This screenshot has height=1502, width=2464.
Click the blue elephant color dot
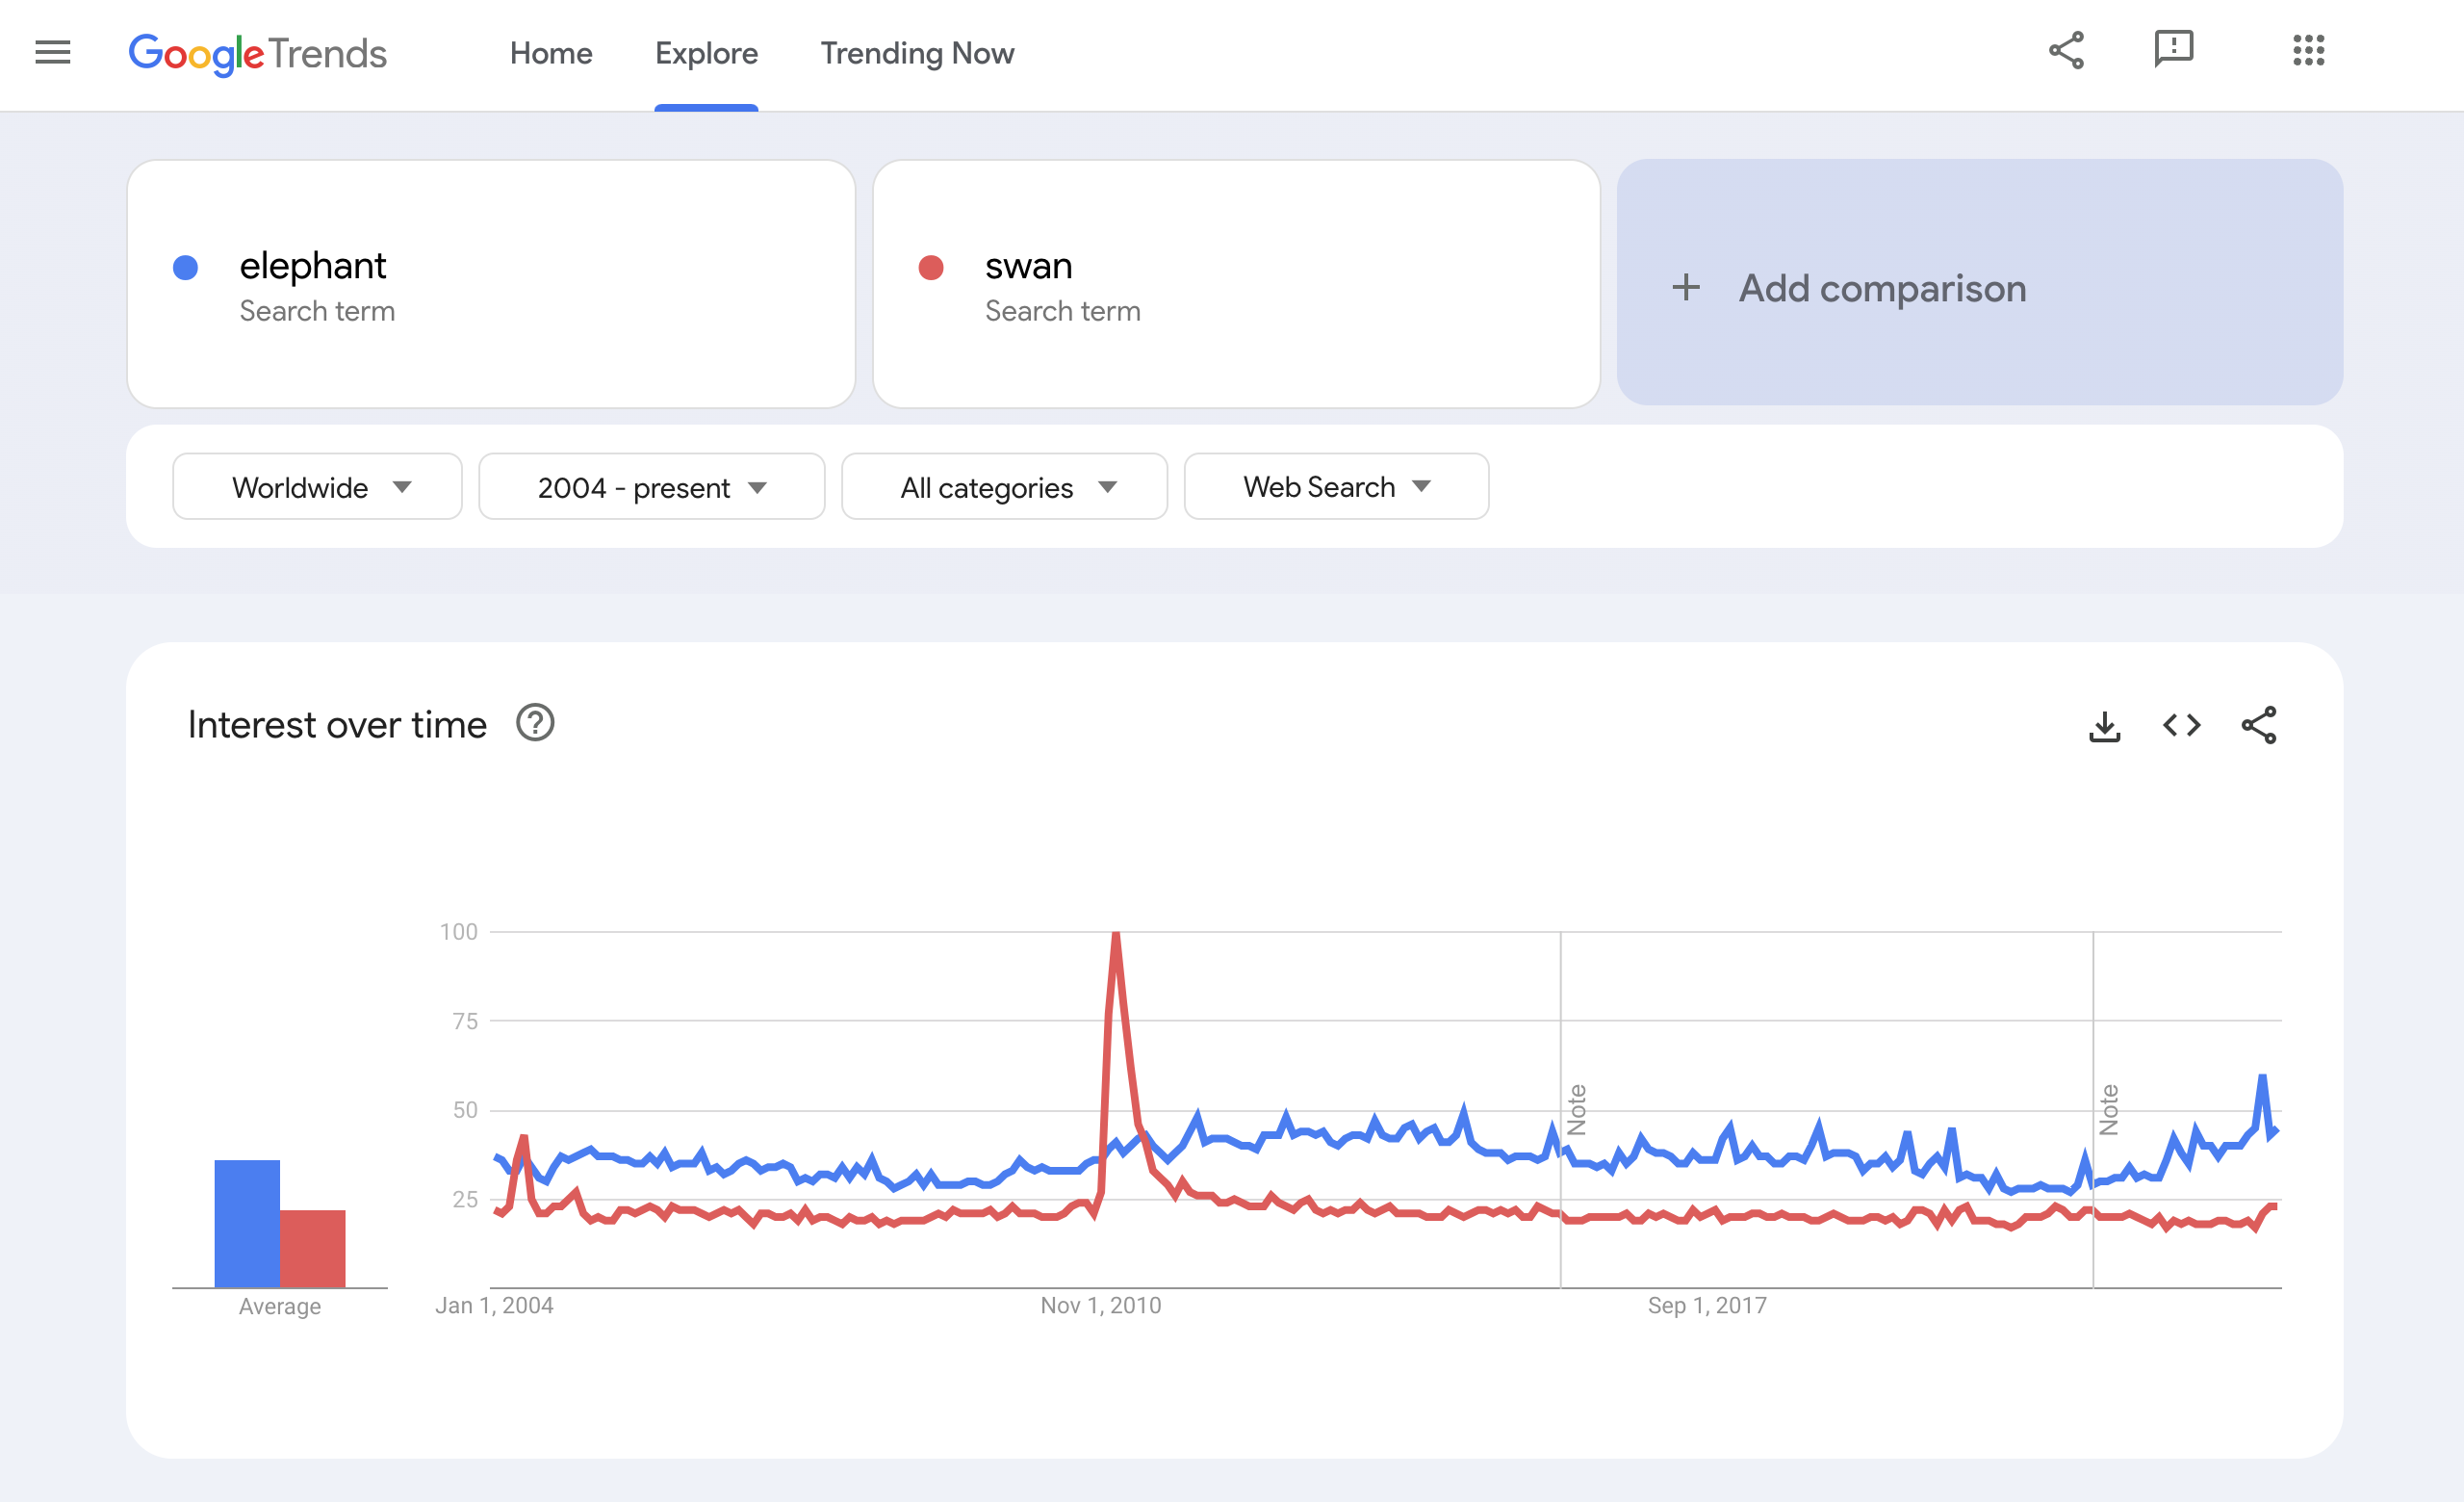point(185,267)
